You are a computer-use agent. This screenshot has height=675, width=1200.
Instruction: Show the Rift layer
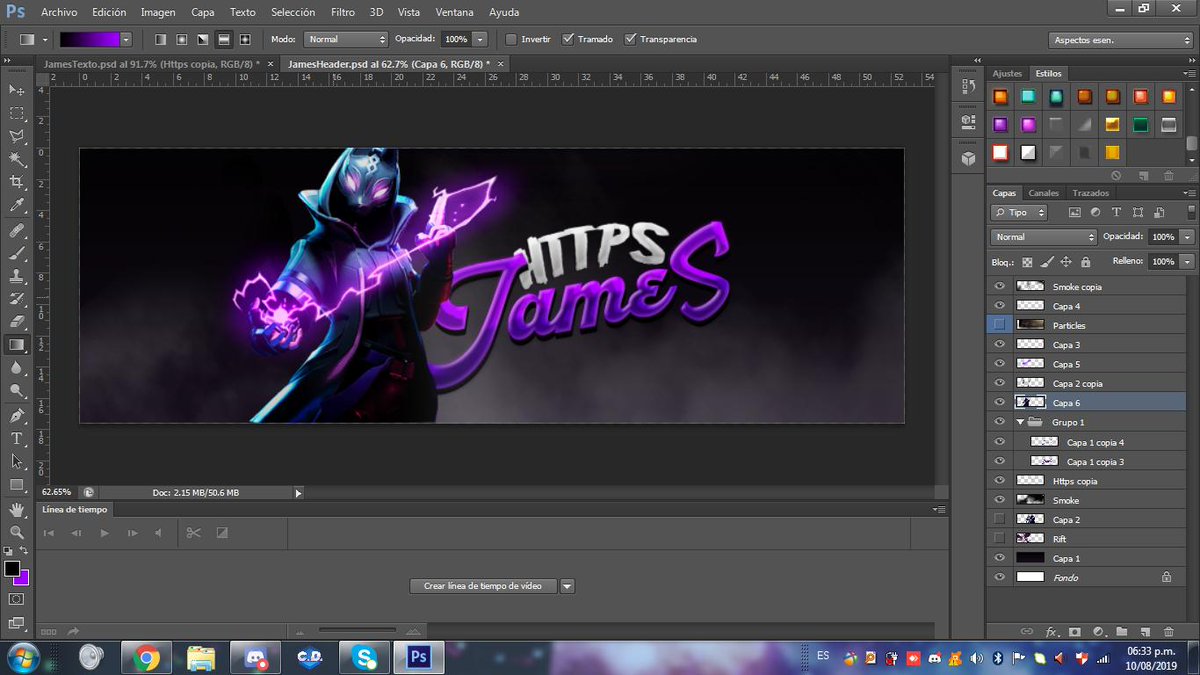(998, 538)
